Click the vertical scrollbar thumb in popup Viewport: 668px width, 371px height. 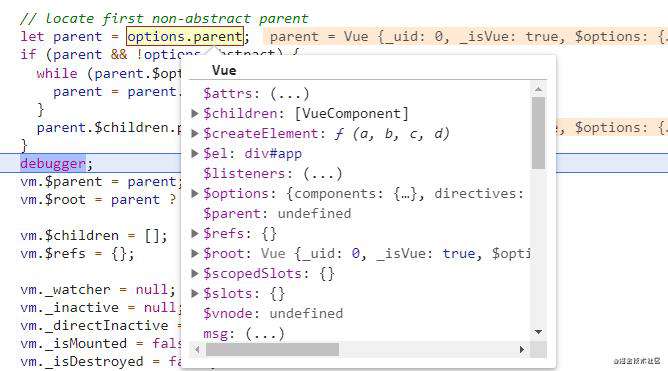(x=538, y=133)
